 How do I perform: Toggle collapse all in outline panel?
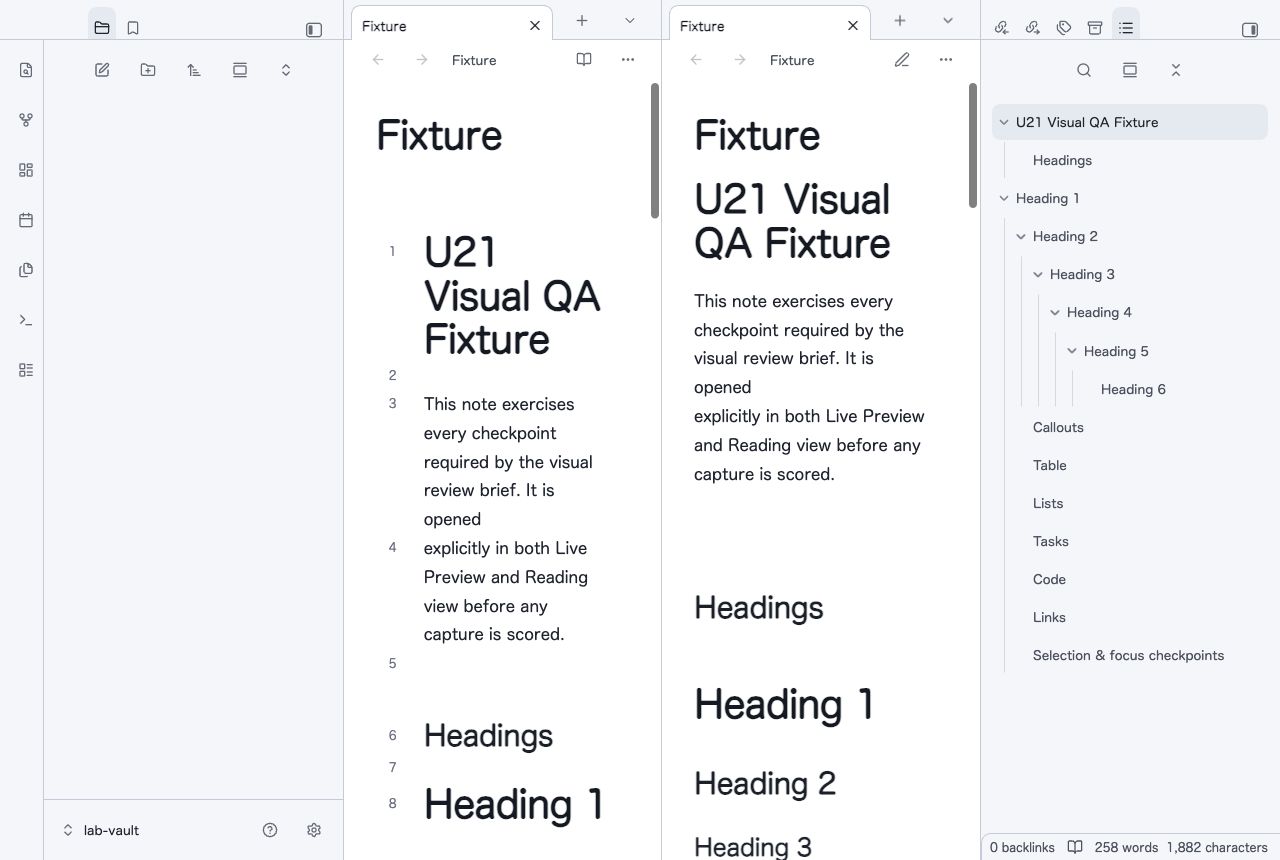[1176, 70]
